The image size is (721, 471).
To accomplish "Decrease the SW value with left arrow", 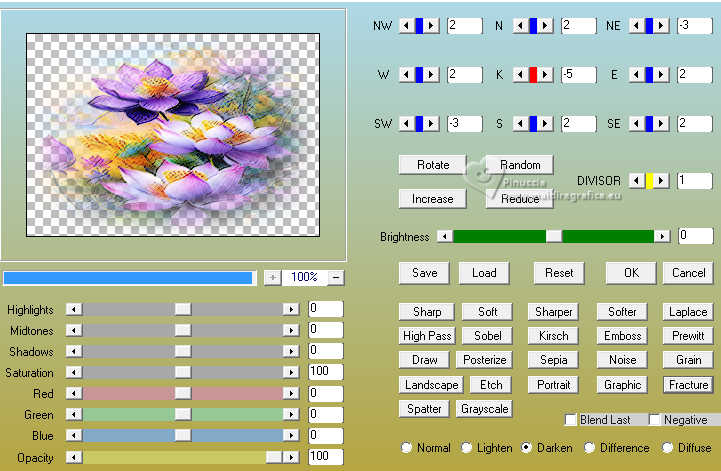I will pyautogui.click(x=407, y=123).
